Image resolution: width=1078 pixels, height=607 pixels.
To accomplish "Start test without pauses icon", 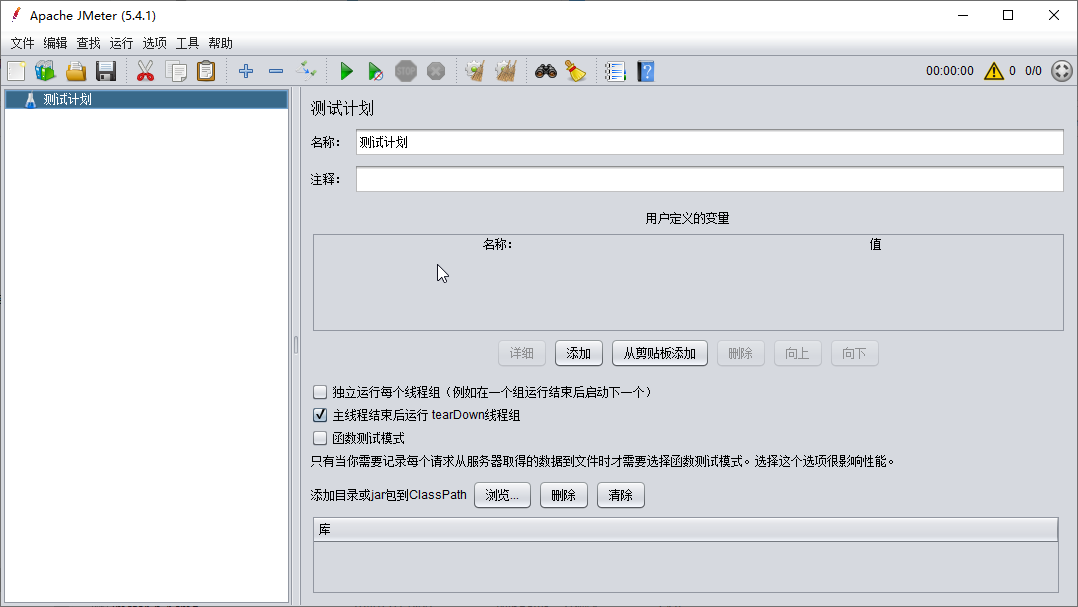I will (x=375, y=71).
